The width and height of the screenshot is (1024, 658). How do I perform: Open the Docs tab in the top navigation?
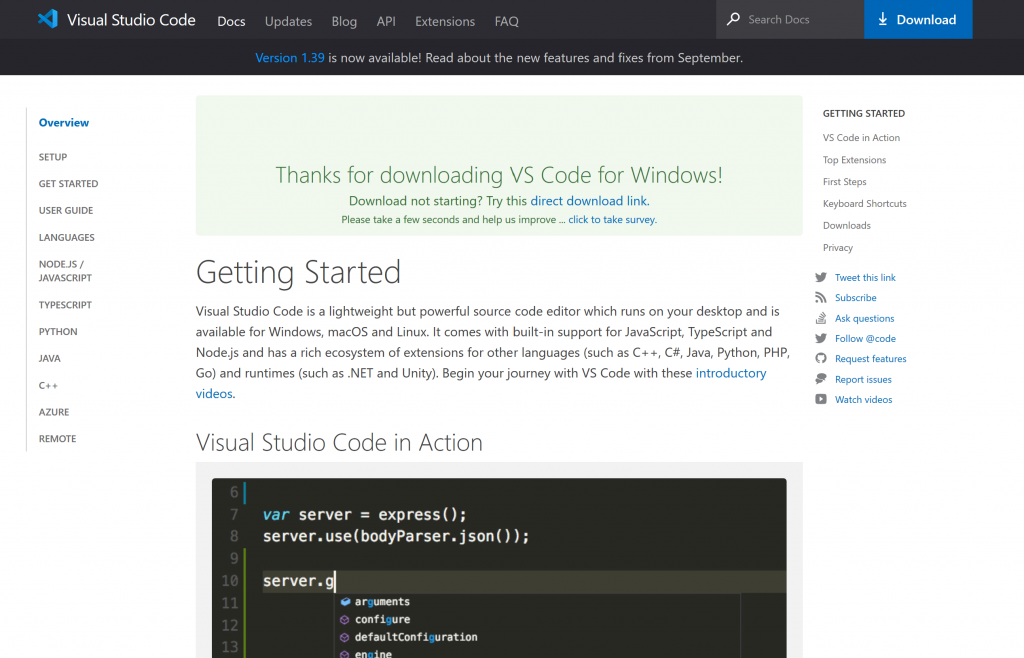[231, 22]
